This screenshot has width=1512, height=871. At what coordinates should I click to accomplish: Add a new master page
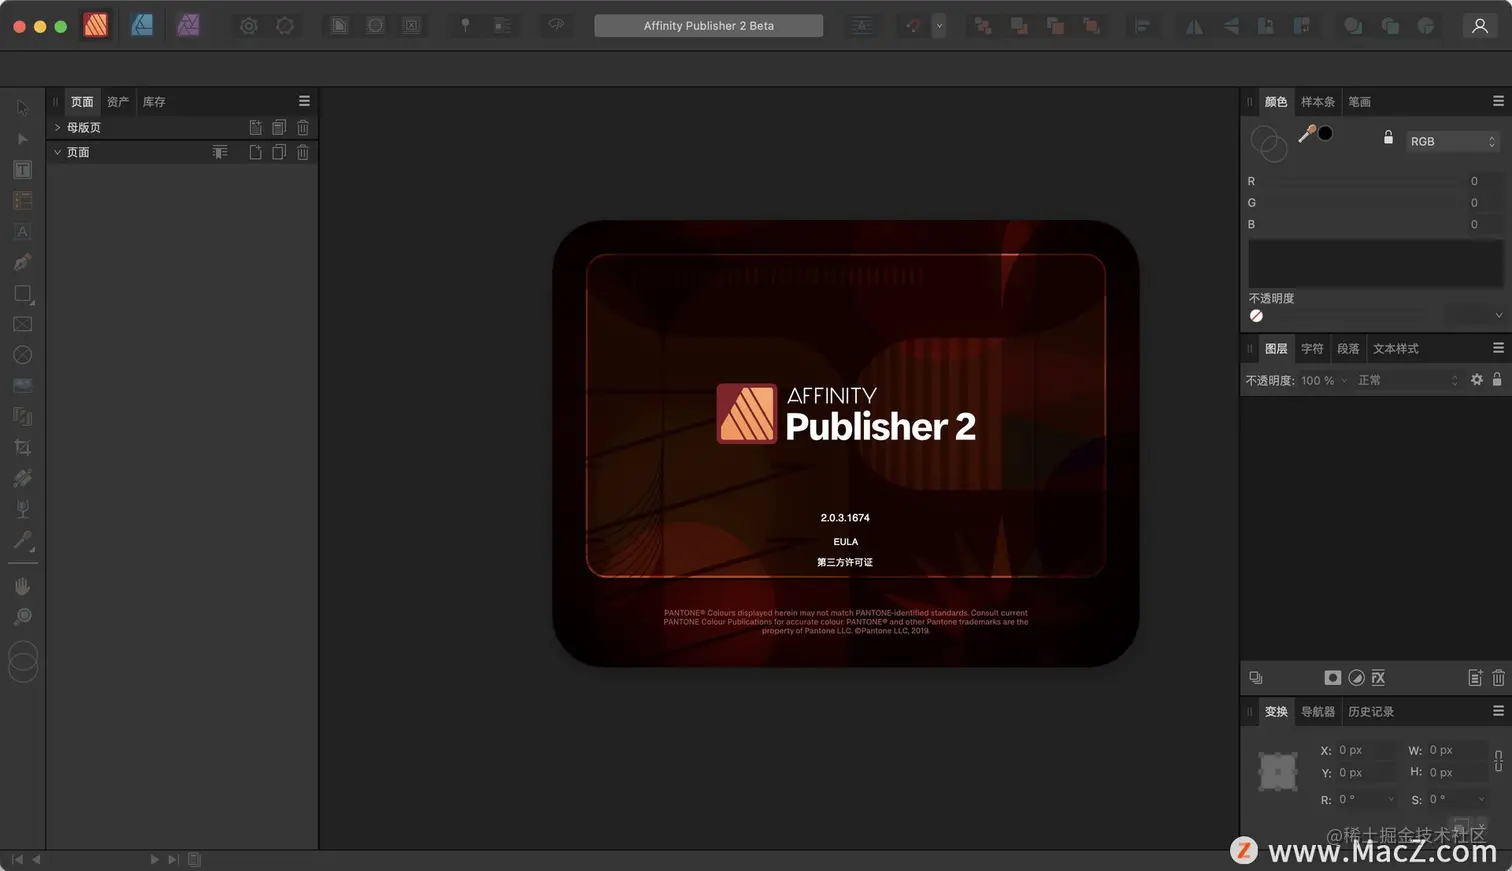[255, 127]
